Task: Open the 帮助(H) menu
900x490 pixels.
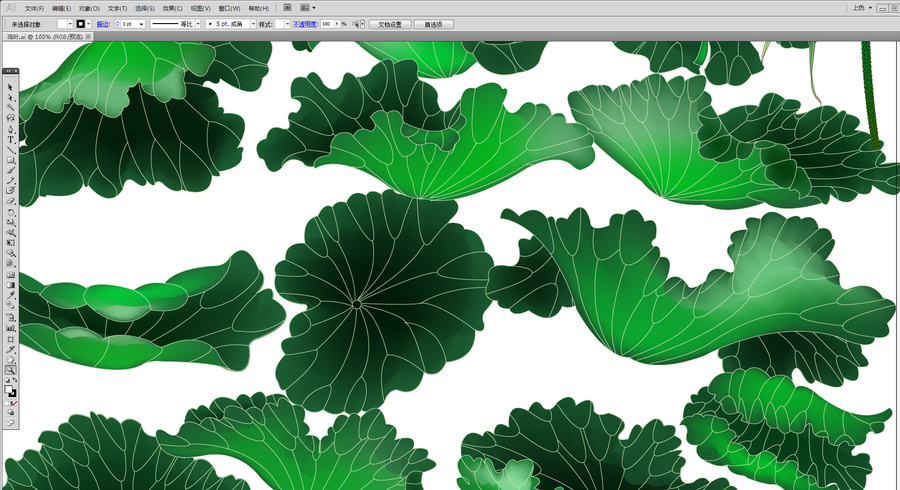Action: 258,9
